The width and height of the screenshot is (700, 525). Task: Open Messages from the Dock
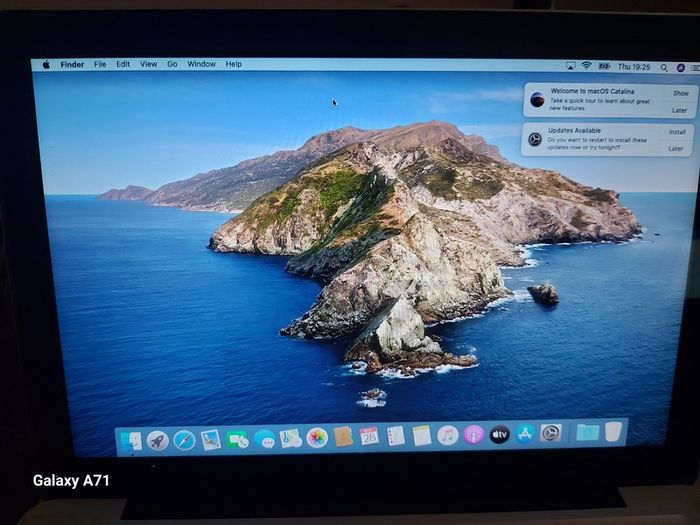pyautogui.click(x=265, y=439)
